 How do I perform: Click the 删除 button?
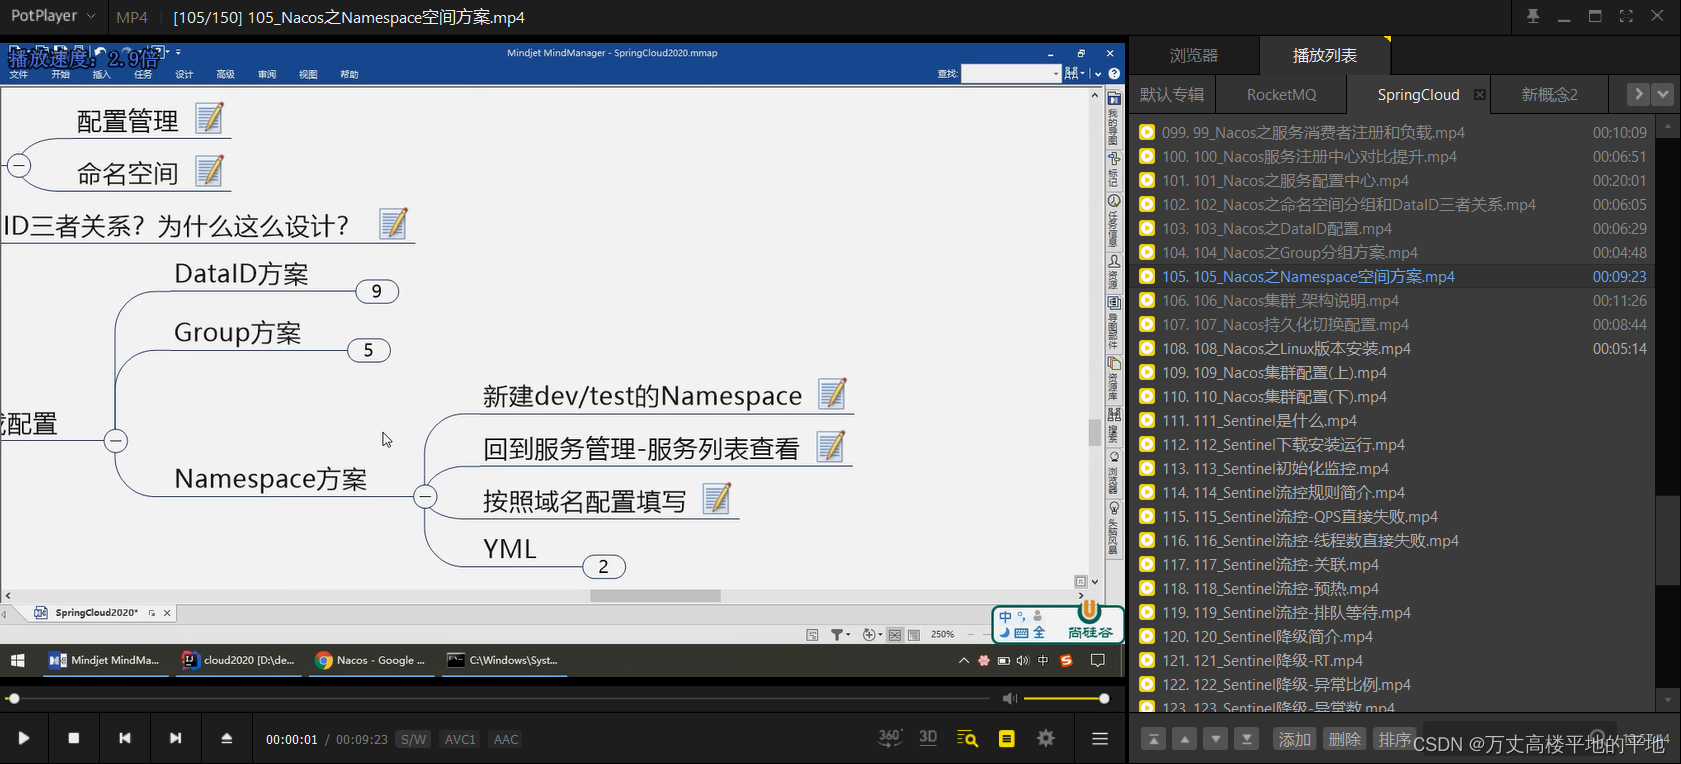[1344, 739]
